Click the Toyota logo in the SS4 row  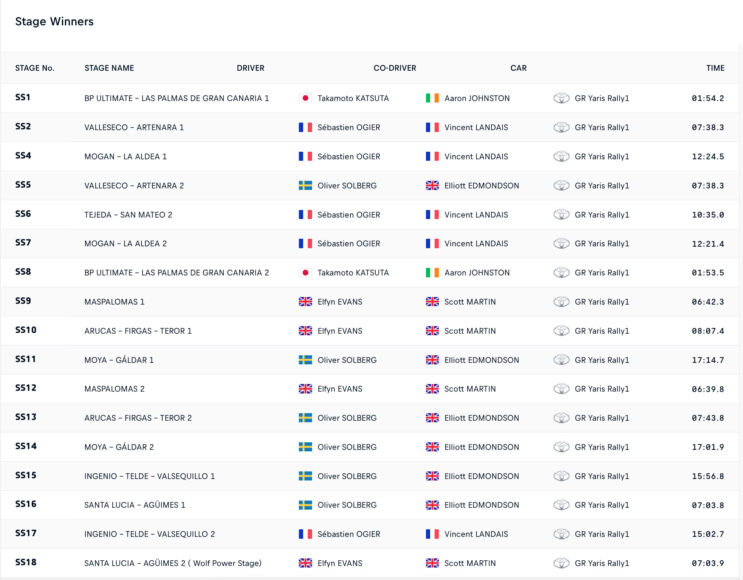[561, 156]
